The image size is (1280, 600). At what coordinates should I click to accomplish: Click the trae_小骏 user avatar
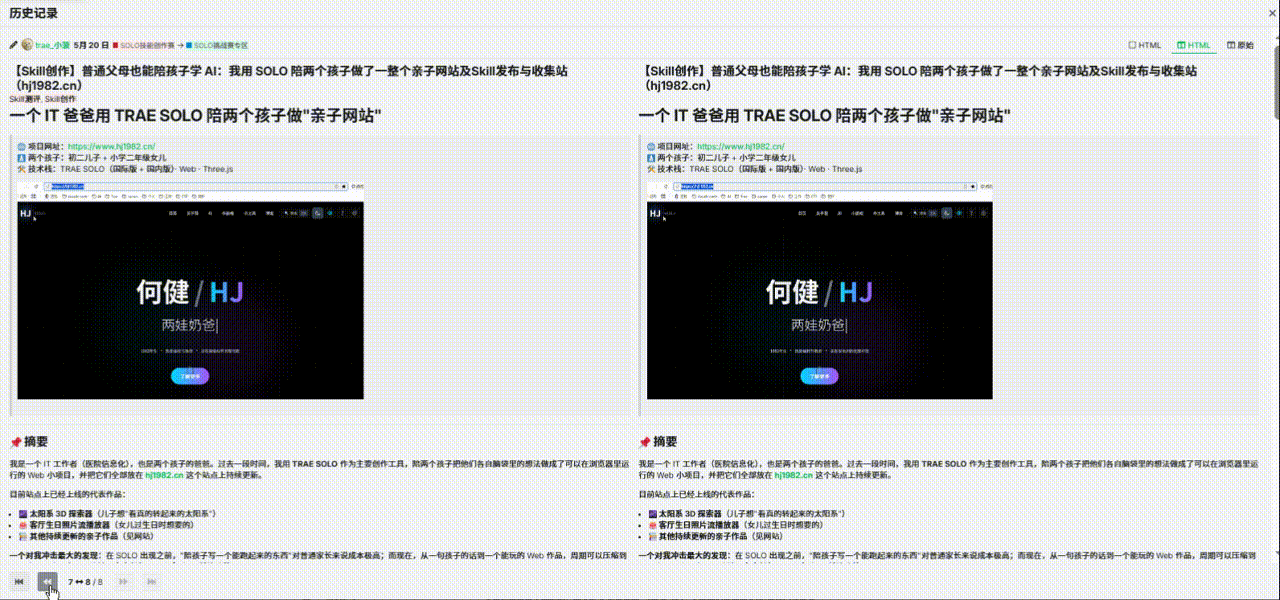[26, 45]
